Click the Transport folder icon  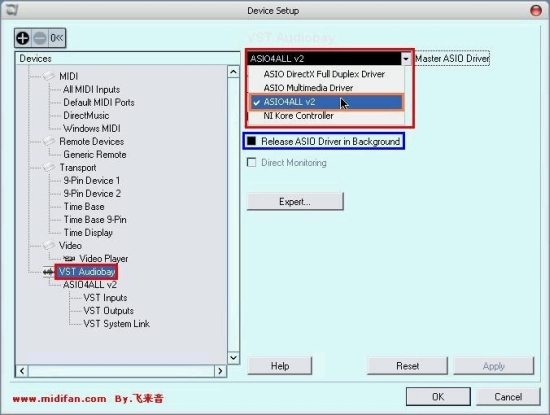tap(49, 167)
